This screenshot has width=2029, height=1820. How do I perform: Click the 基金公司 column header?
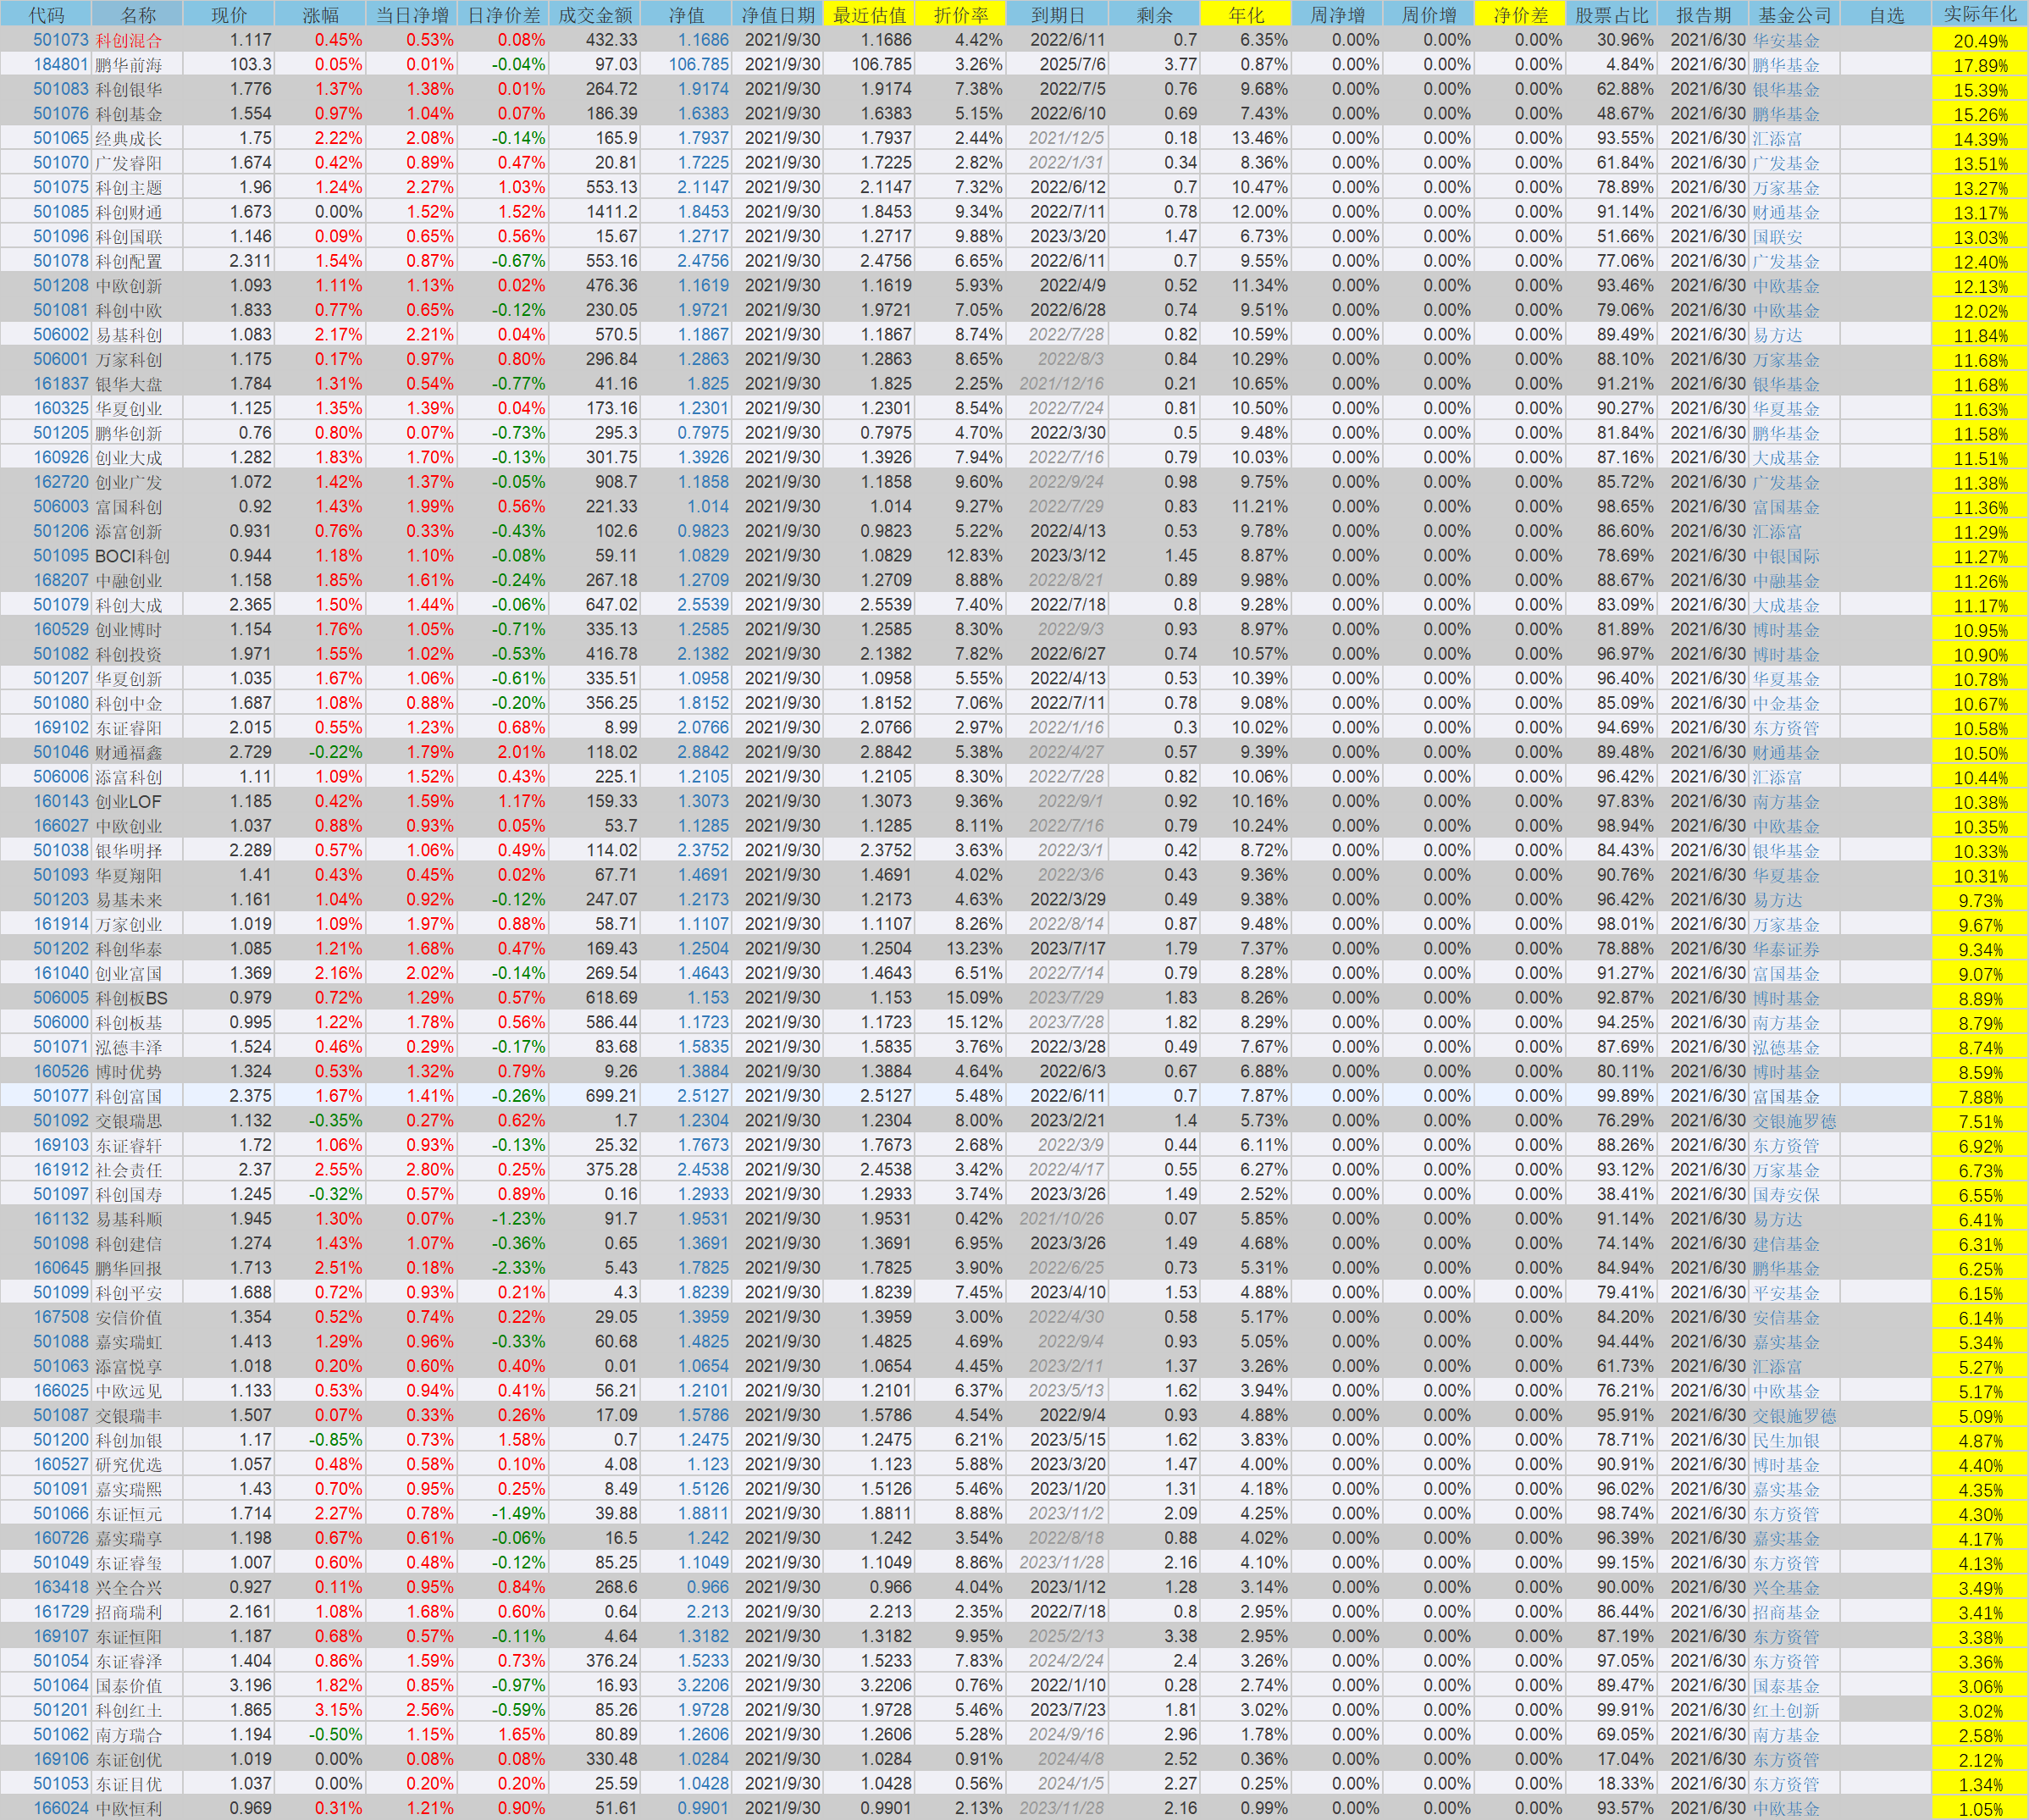tap(1794, 14)
